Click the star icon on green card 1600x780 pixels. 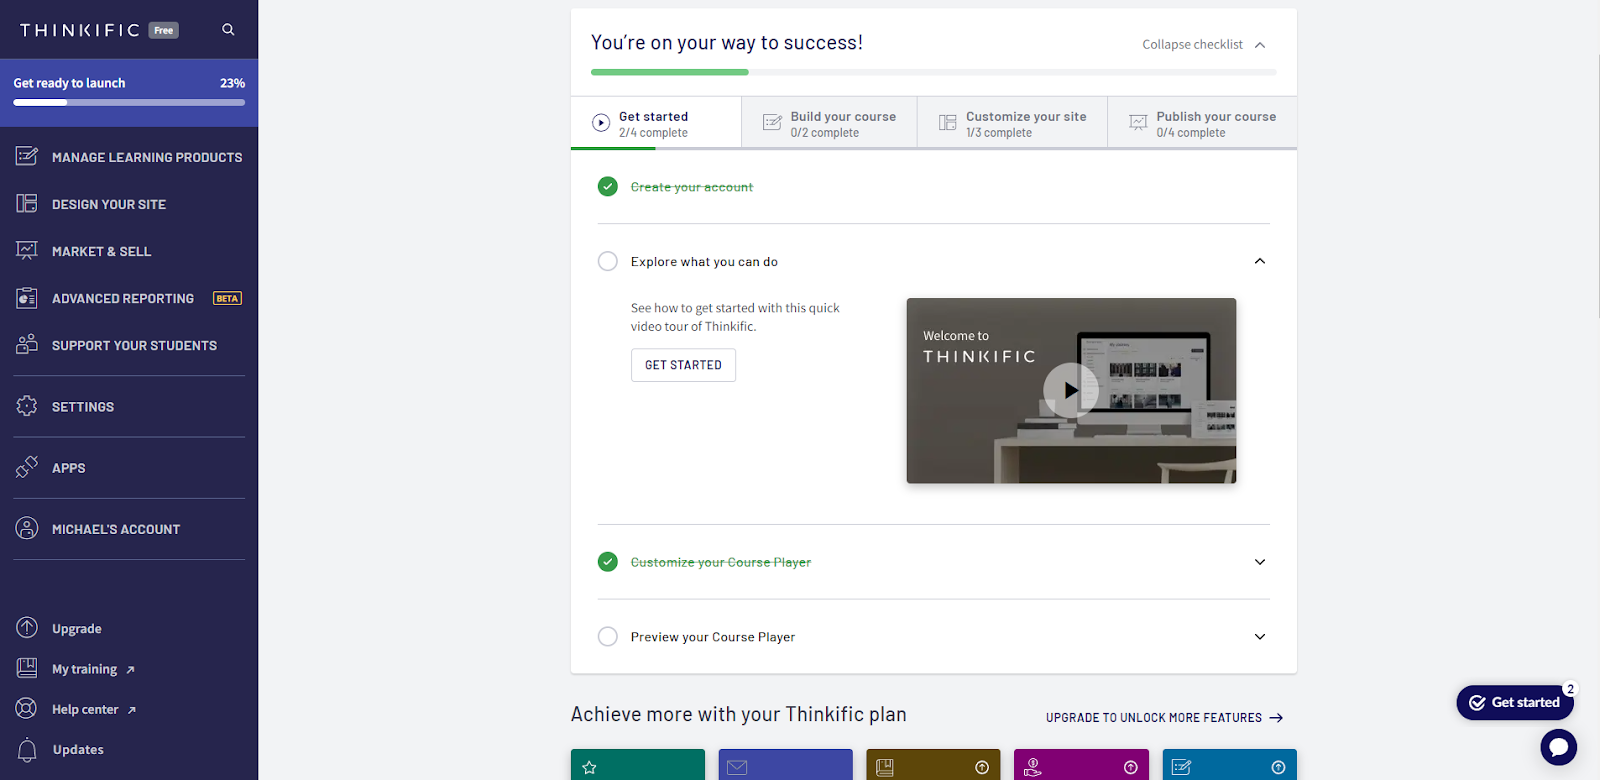click(x=590, y=768)
